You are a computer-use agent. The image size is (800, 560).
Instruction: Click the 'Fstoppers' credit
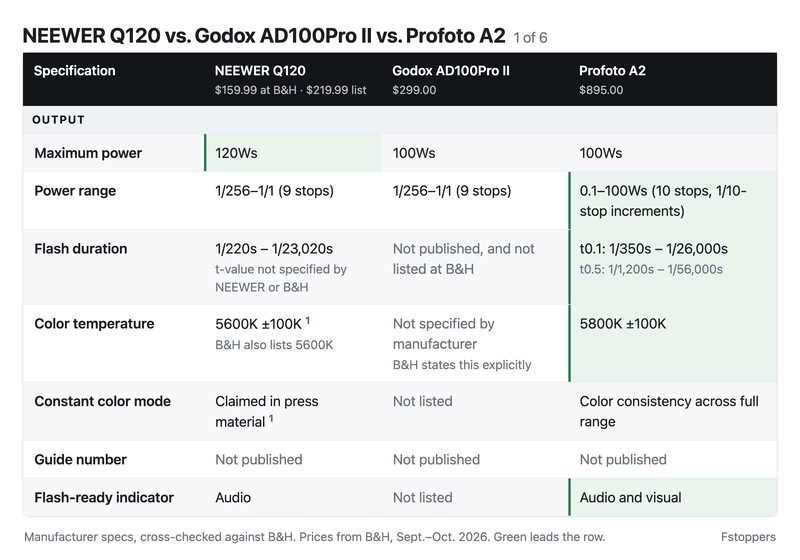(x=748, y=537)
